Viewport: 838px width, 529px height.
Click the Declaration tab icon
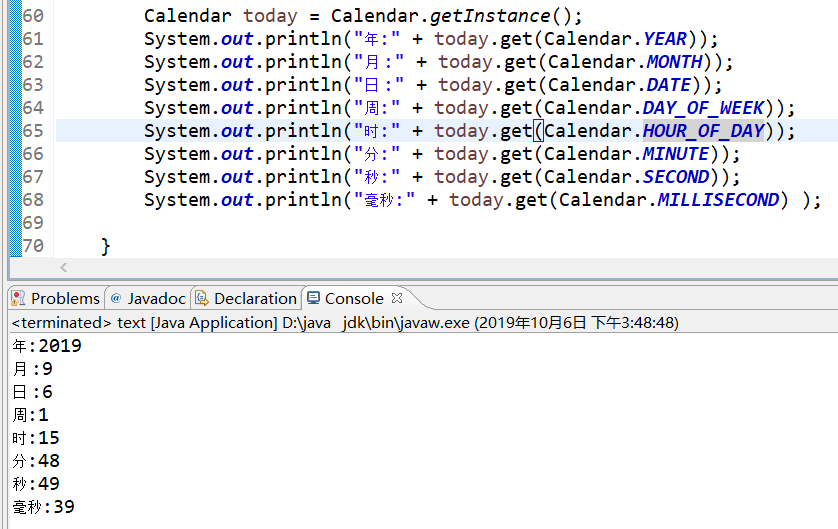point(201,298)
